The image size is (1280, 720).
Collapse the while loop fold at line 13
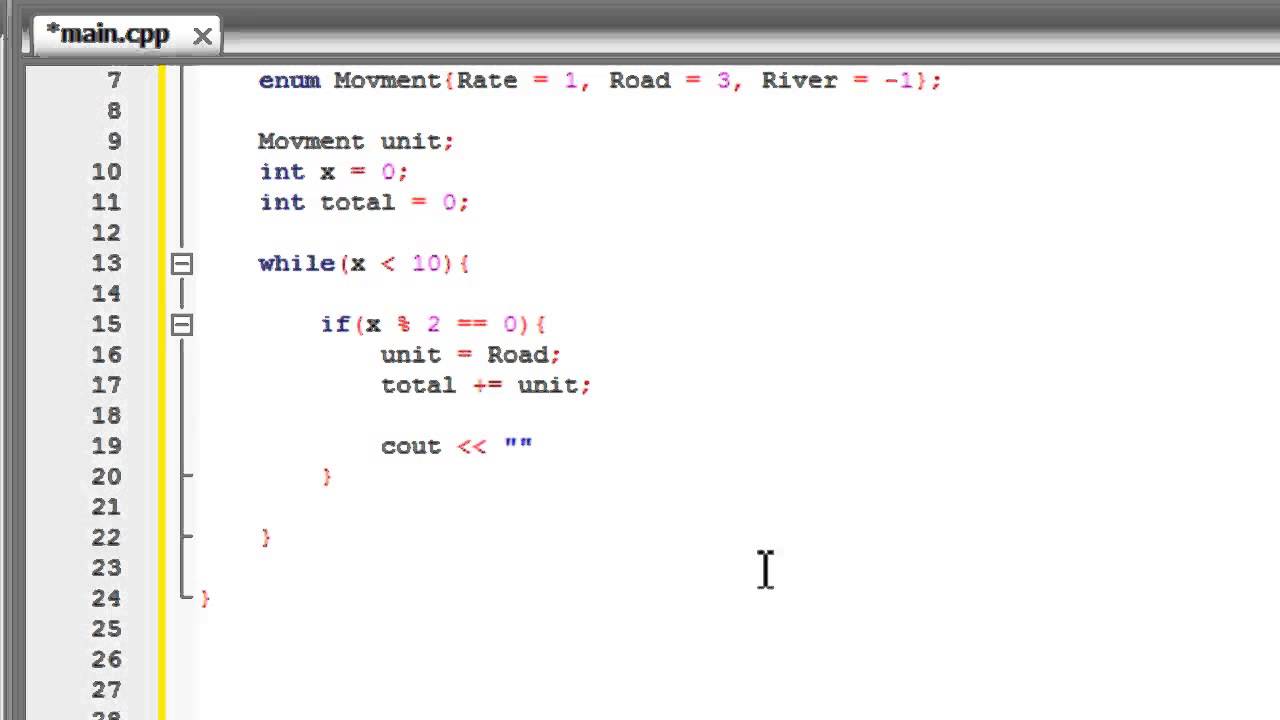181,264
